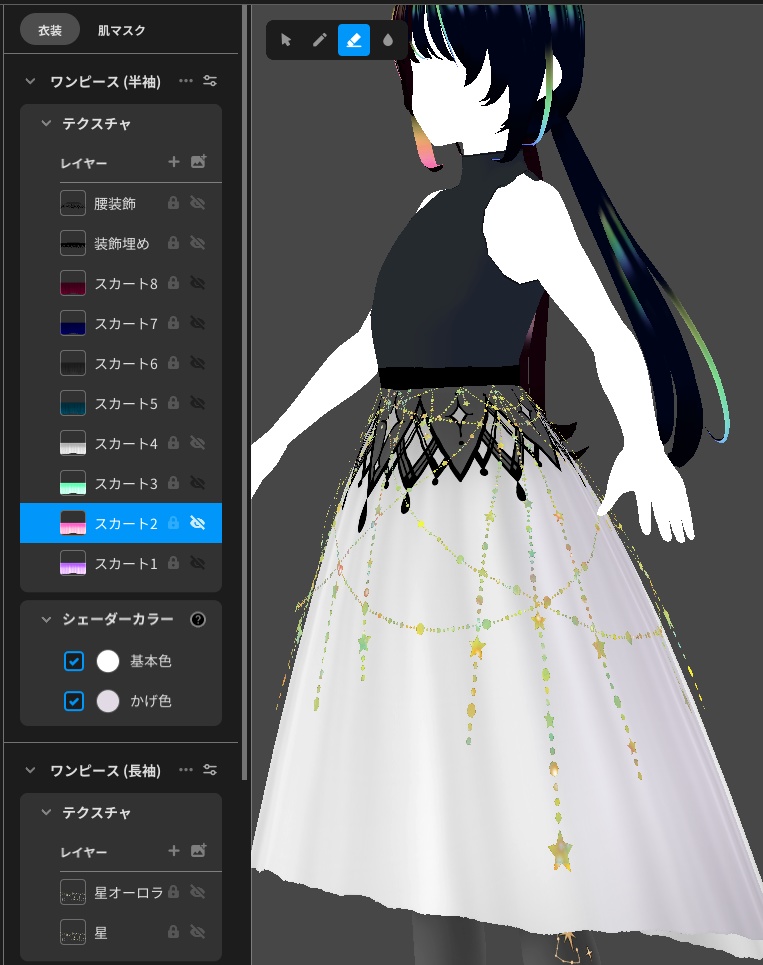Open the 基本色 white color swatch
763x965 pixels.
(x=108, y=661)
